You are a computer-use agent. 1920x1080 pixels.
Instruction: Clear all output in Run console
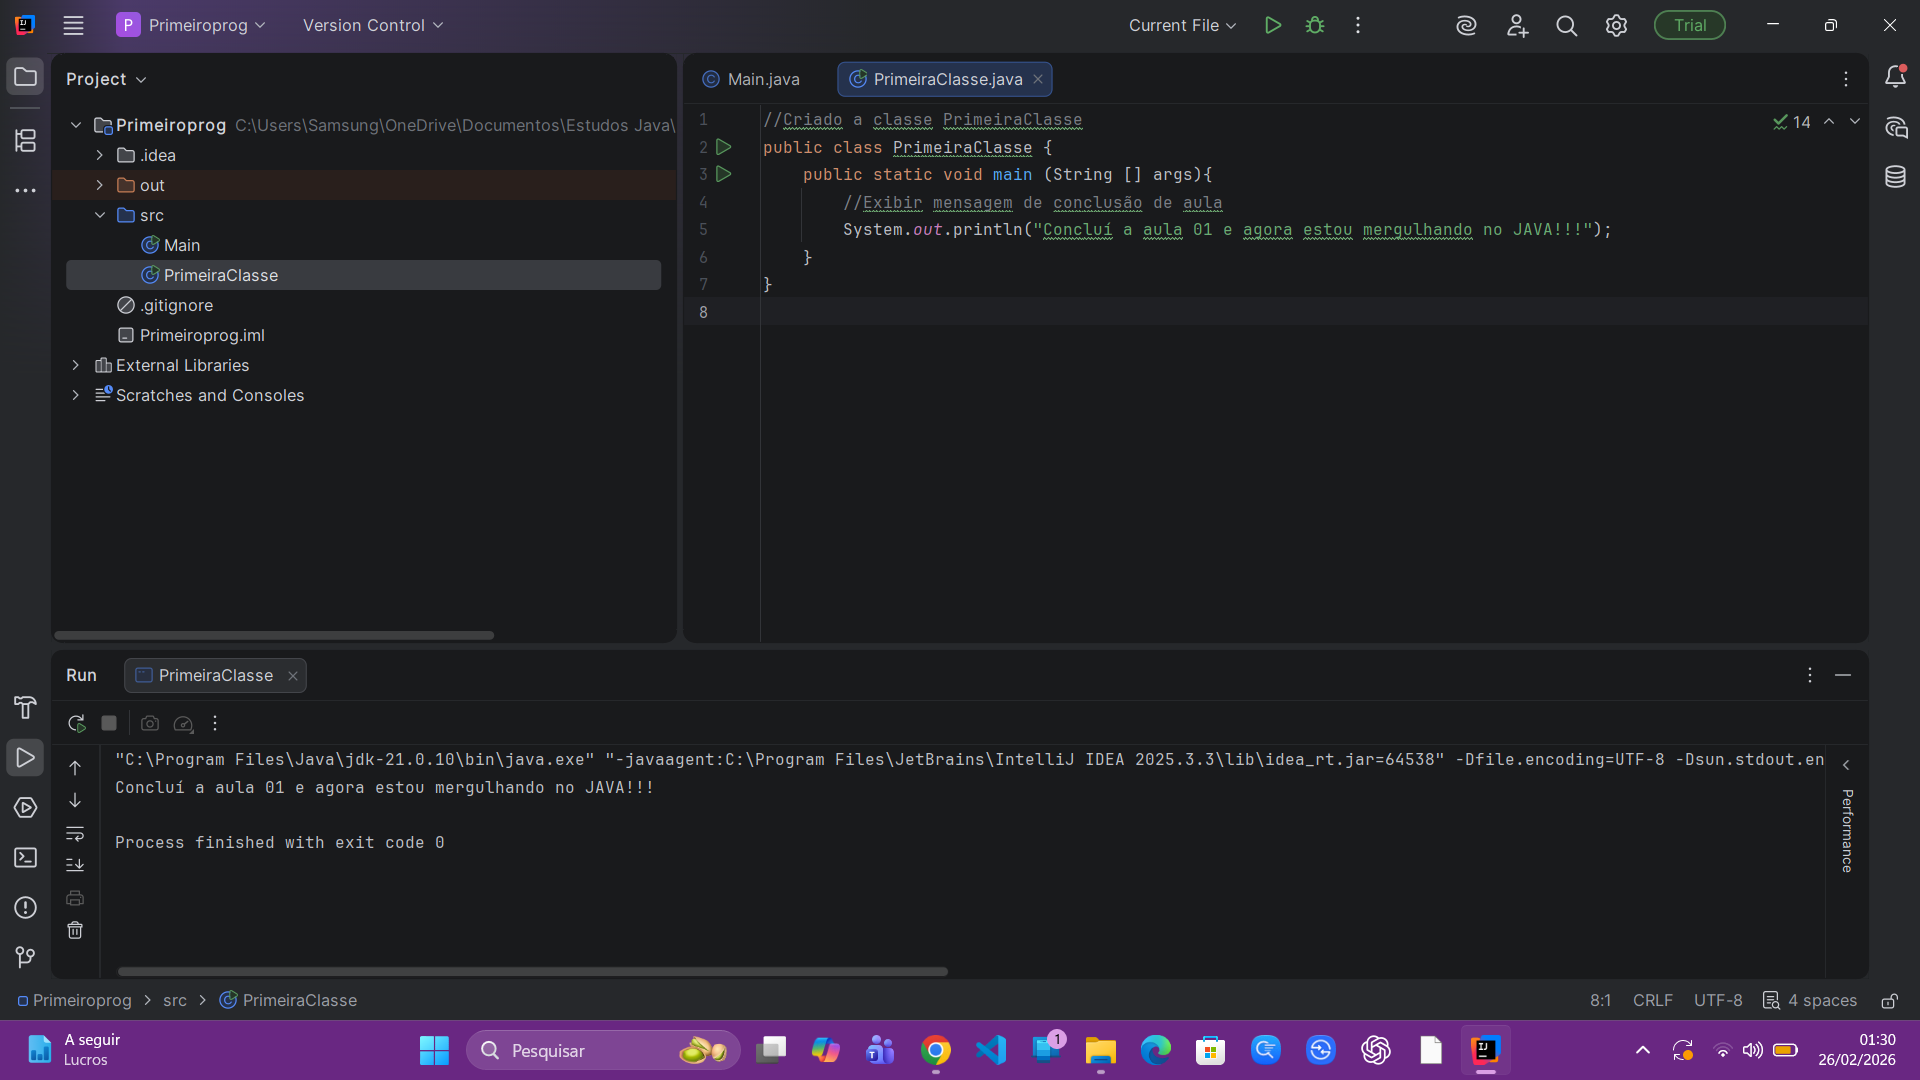point(75,930)
